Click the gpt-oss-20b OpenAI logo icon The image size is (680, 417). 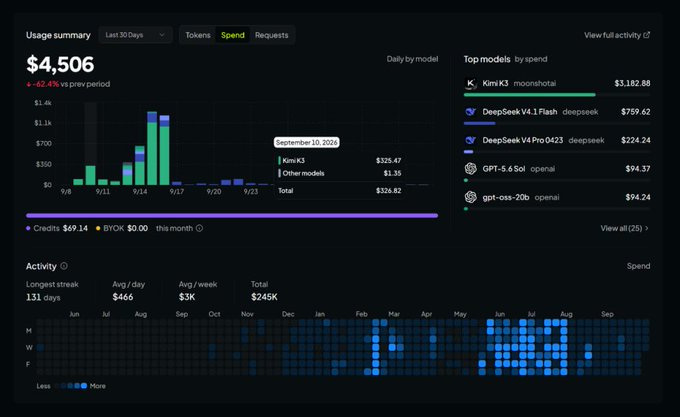coord(471,197)
